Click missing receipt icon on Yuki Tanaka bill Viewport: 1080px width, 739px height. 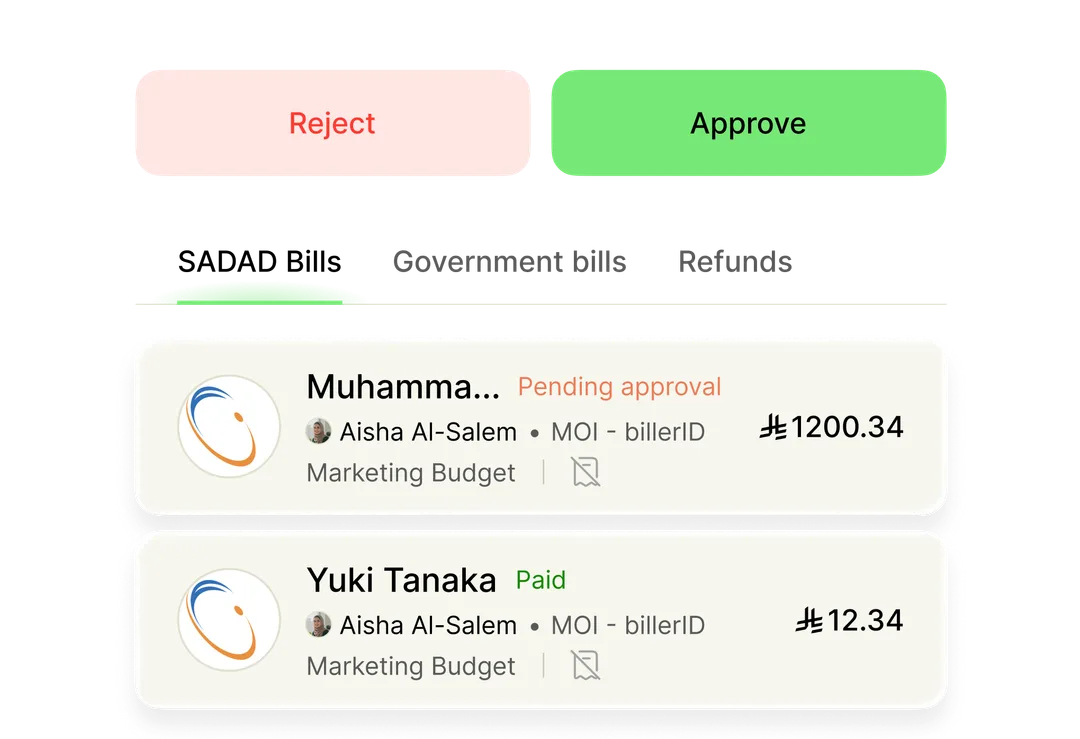585,666
